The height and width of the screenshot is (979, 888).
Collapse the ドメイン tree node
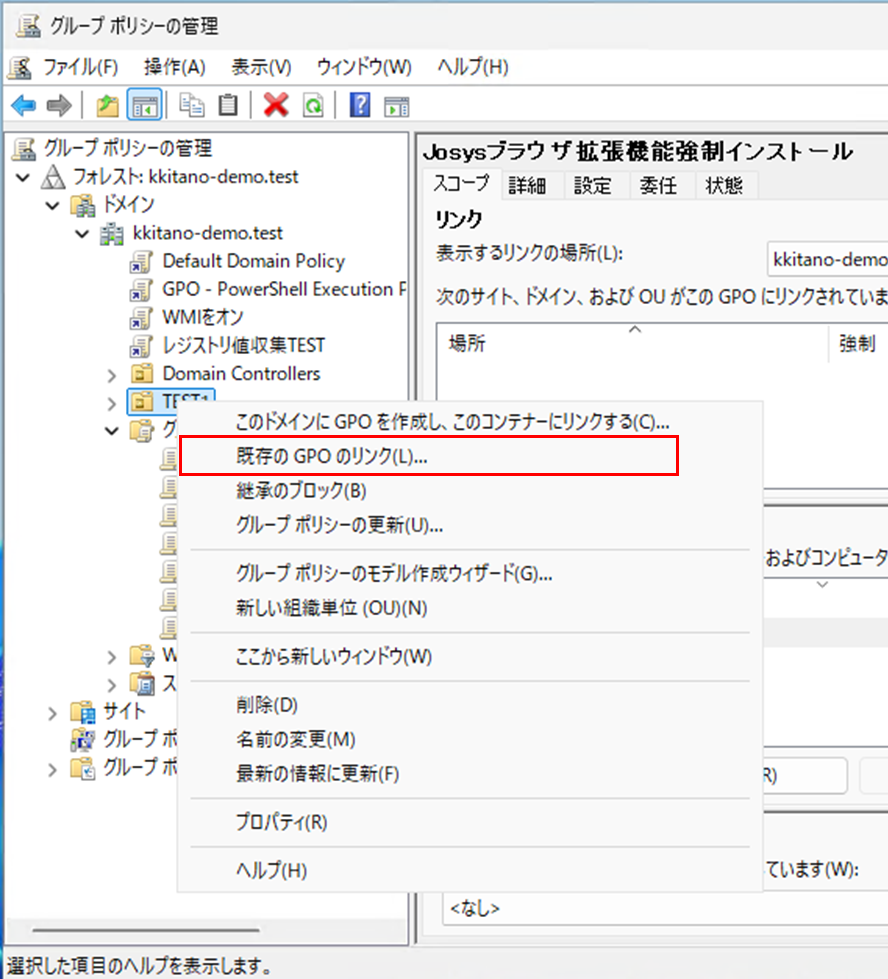[53, 205]
